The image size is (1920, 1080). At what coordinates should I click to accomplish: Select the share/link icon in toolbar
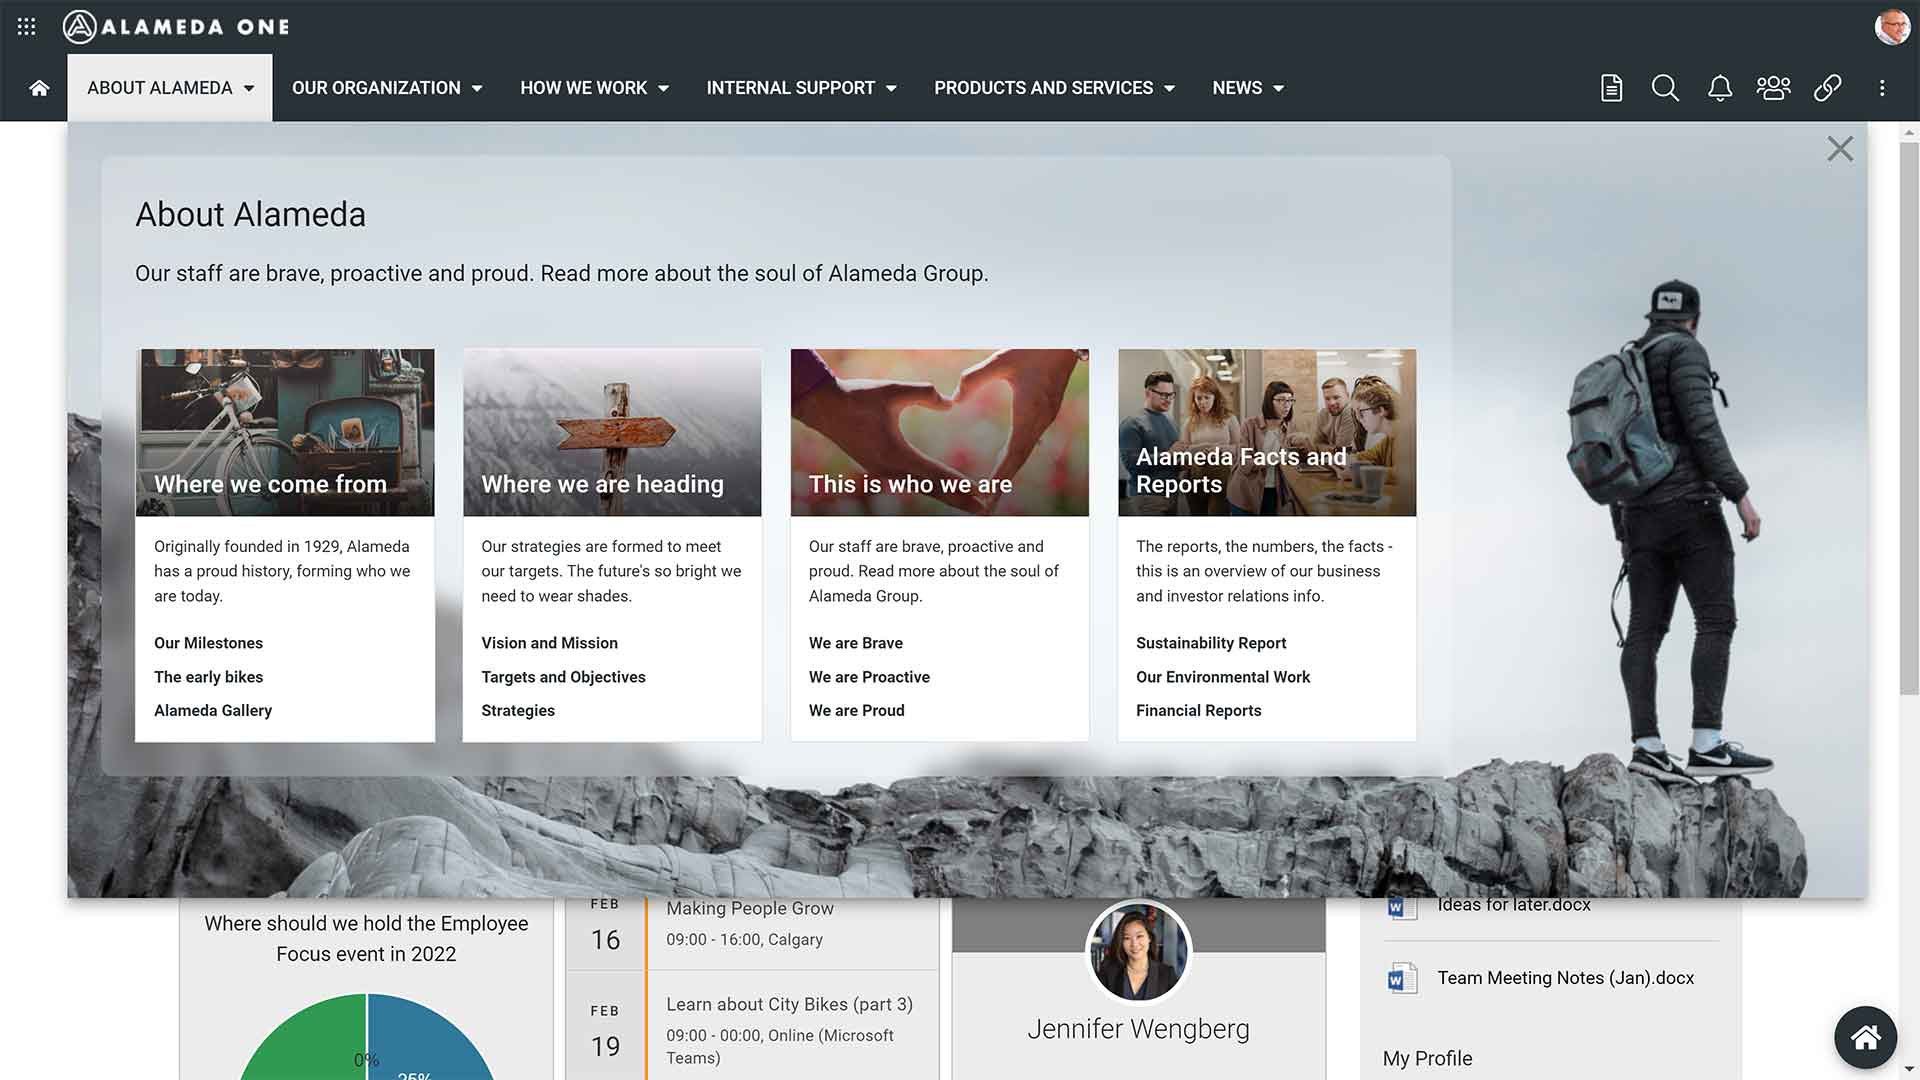tap(1828, 87)
